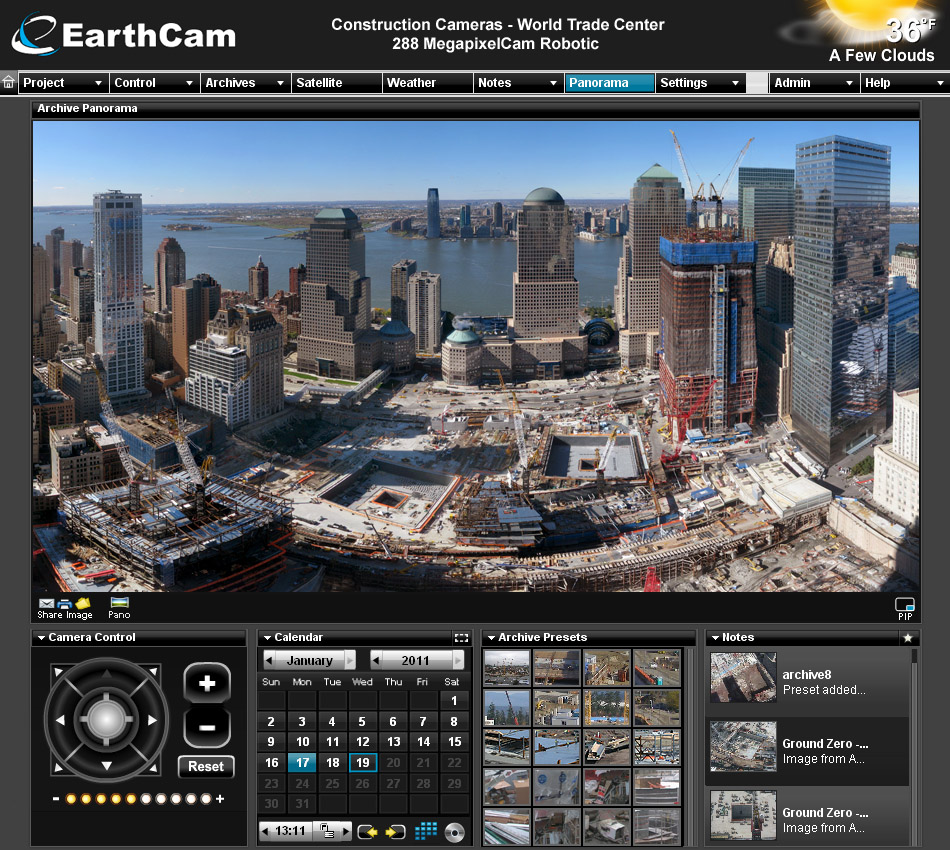The image size is (950, 850).
Task: Zoom out with the camera minus button
Action: click(207, 728)
